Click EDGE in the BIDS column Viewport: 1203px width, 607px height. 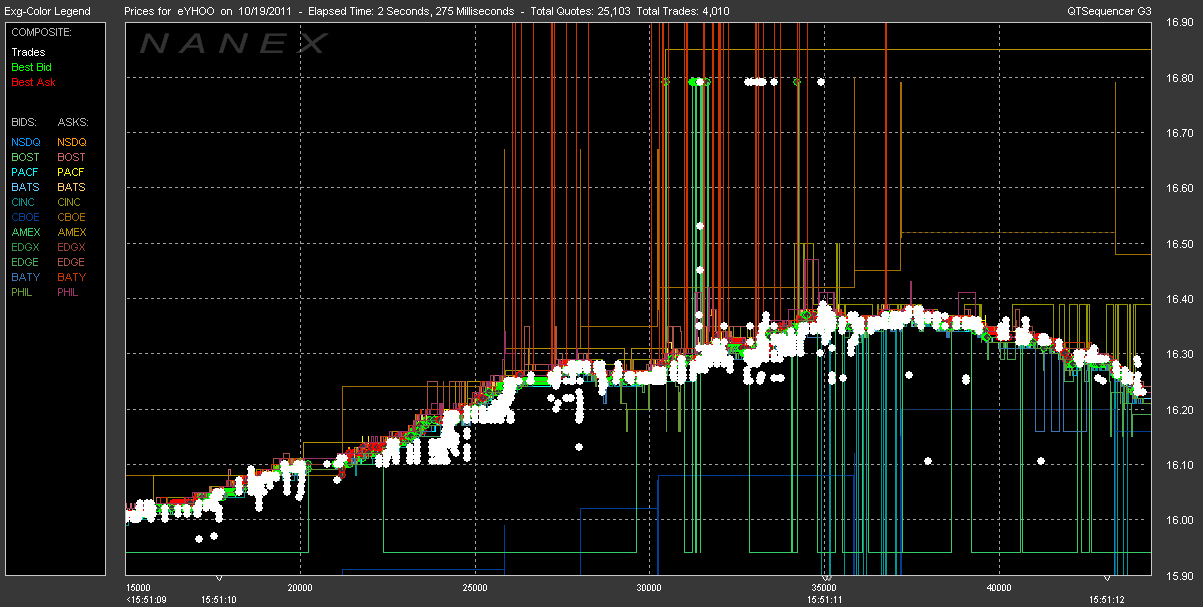coord(26,262)
